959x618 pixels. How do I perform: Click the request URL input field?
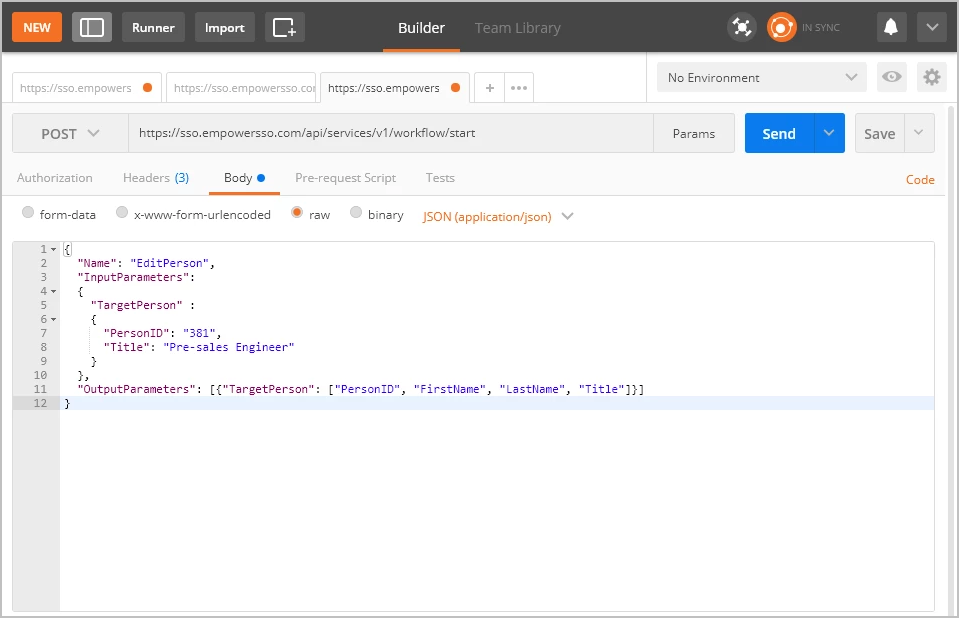[x=390, y=133]
